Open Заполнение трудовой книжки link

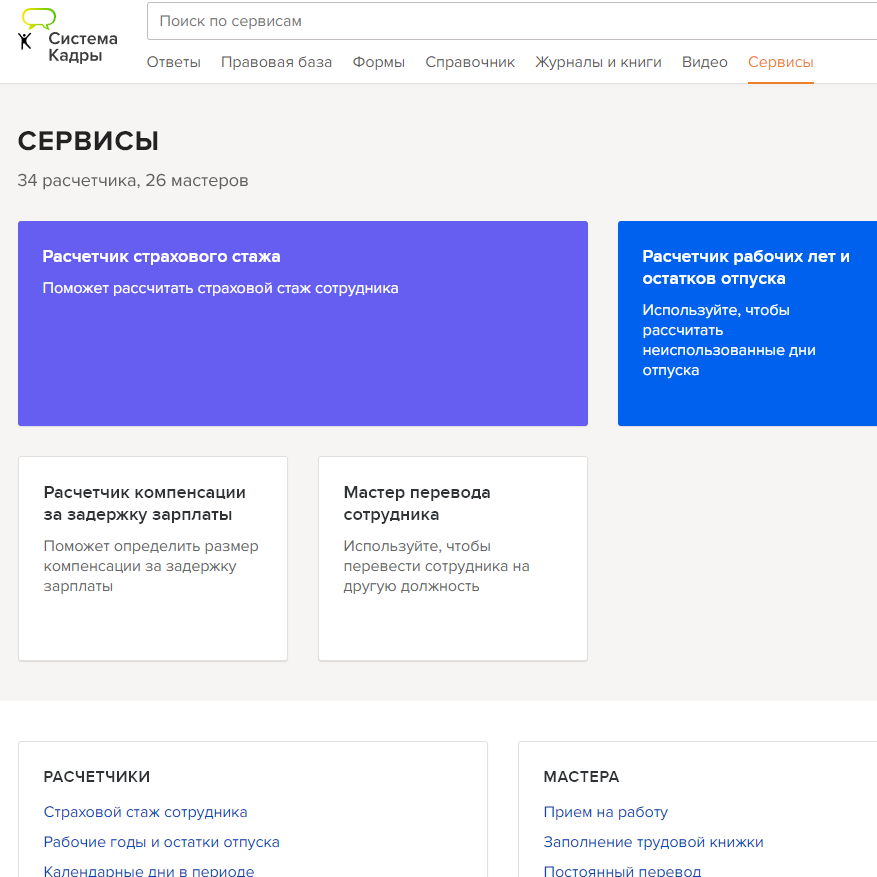(x=653, y=842)
